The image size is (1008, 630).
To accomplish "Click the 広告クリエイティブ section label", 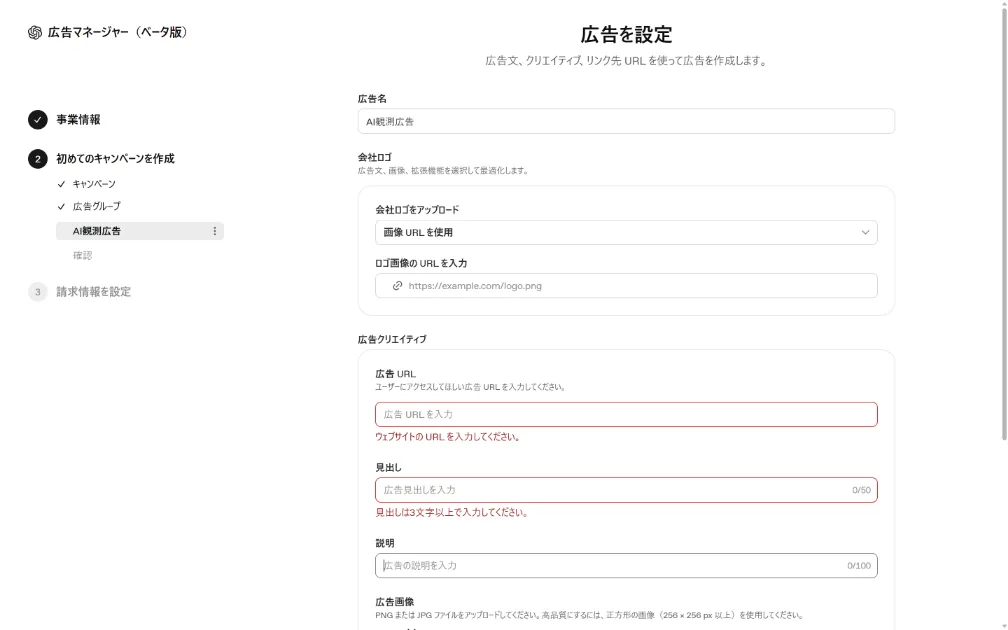I will point(392,339).
